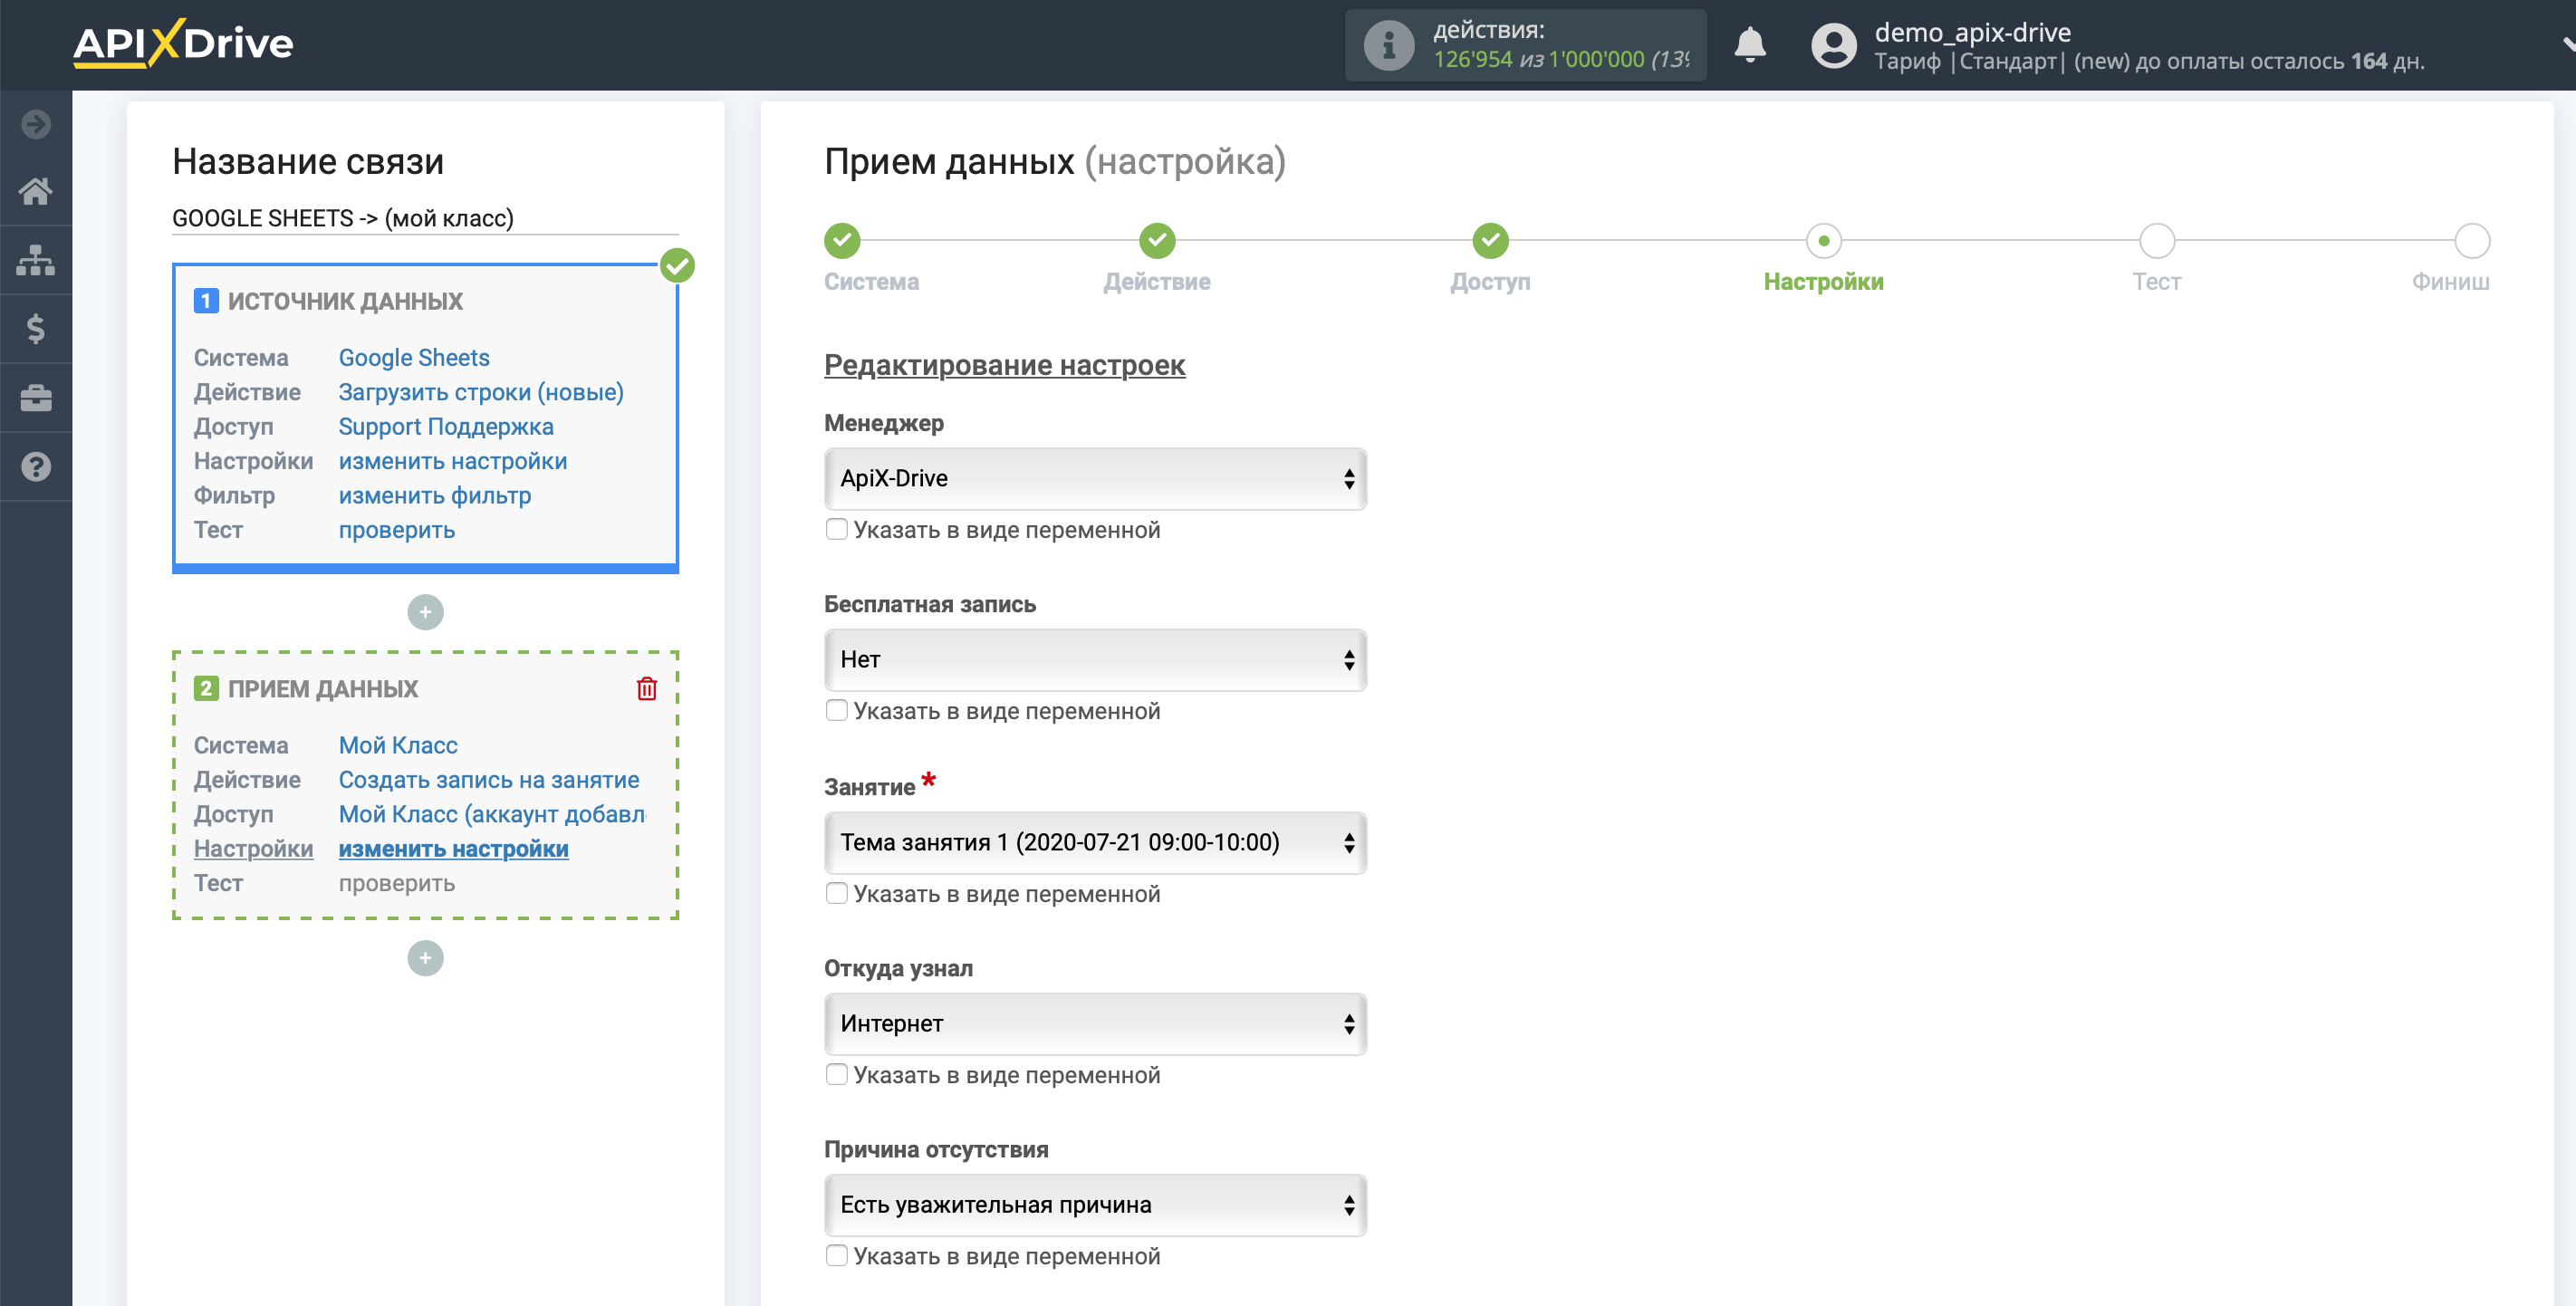Screen dimensions: 2576x1306
Task: Select the Доступ wizard step label
Action: click(1490, 282)
